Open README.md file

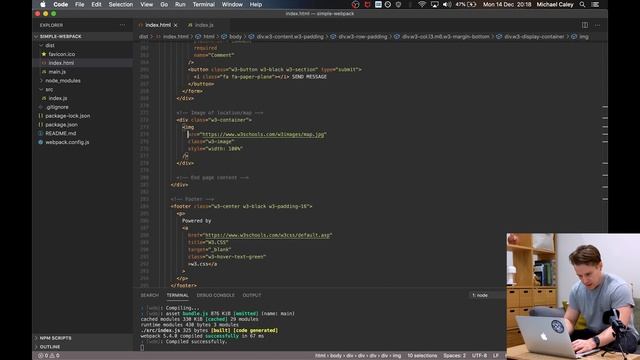[x=60, y=133]
